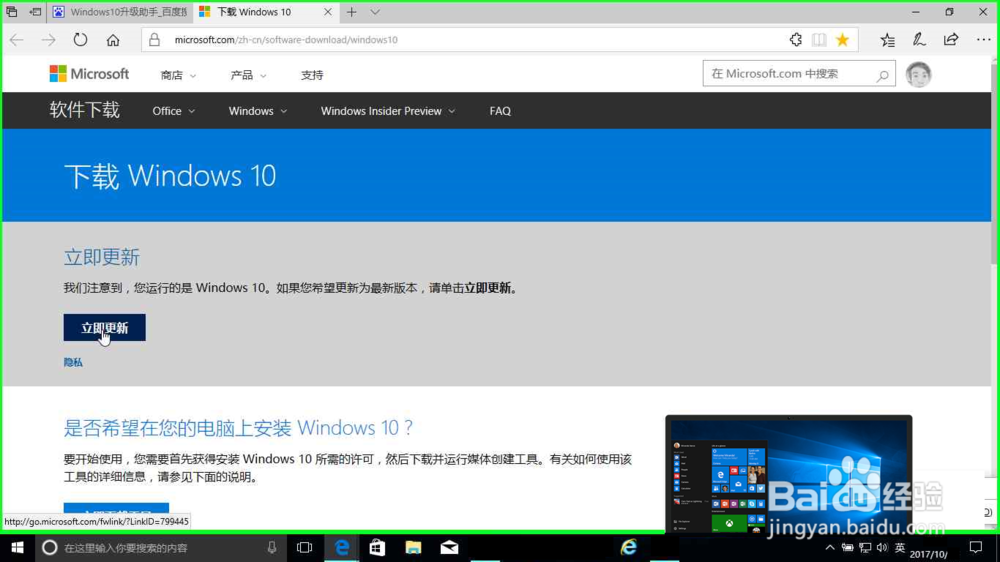Open the extensions puzzle icon in address bar
Viewport: 1000px width, 562px height.
(x=795, y=40)
